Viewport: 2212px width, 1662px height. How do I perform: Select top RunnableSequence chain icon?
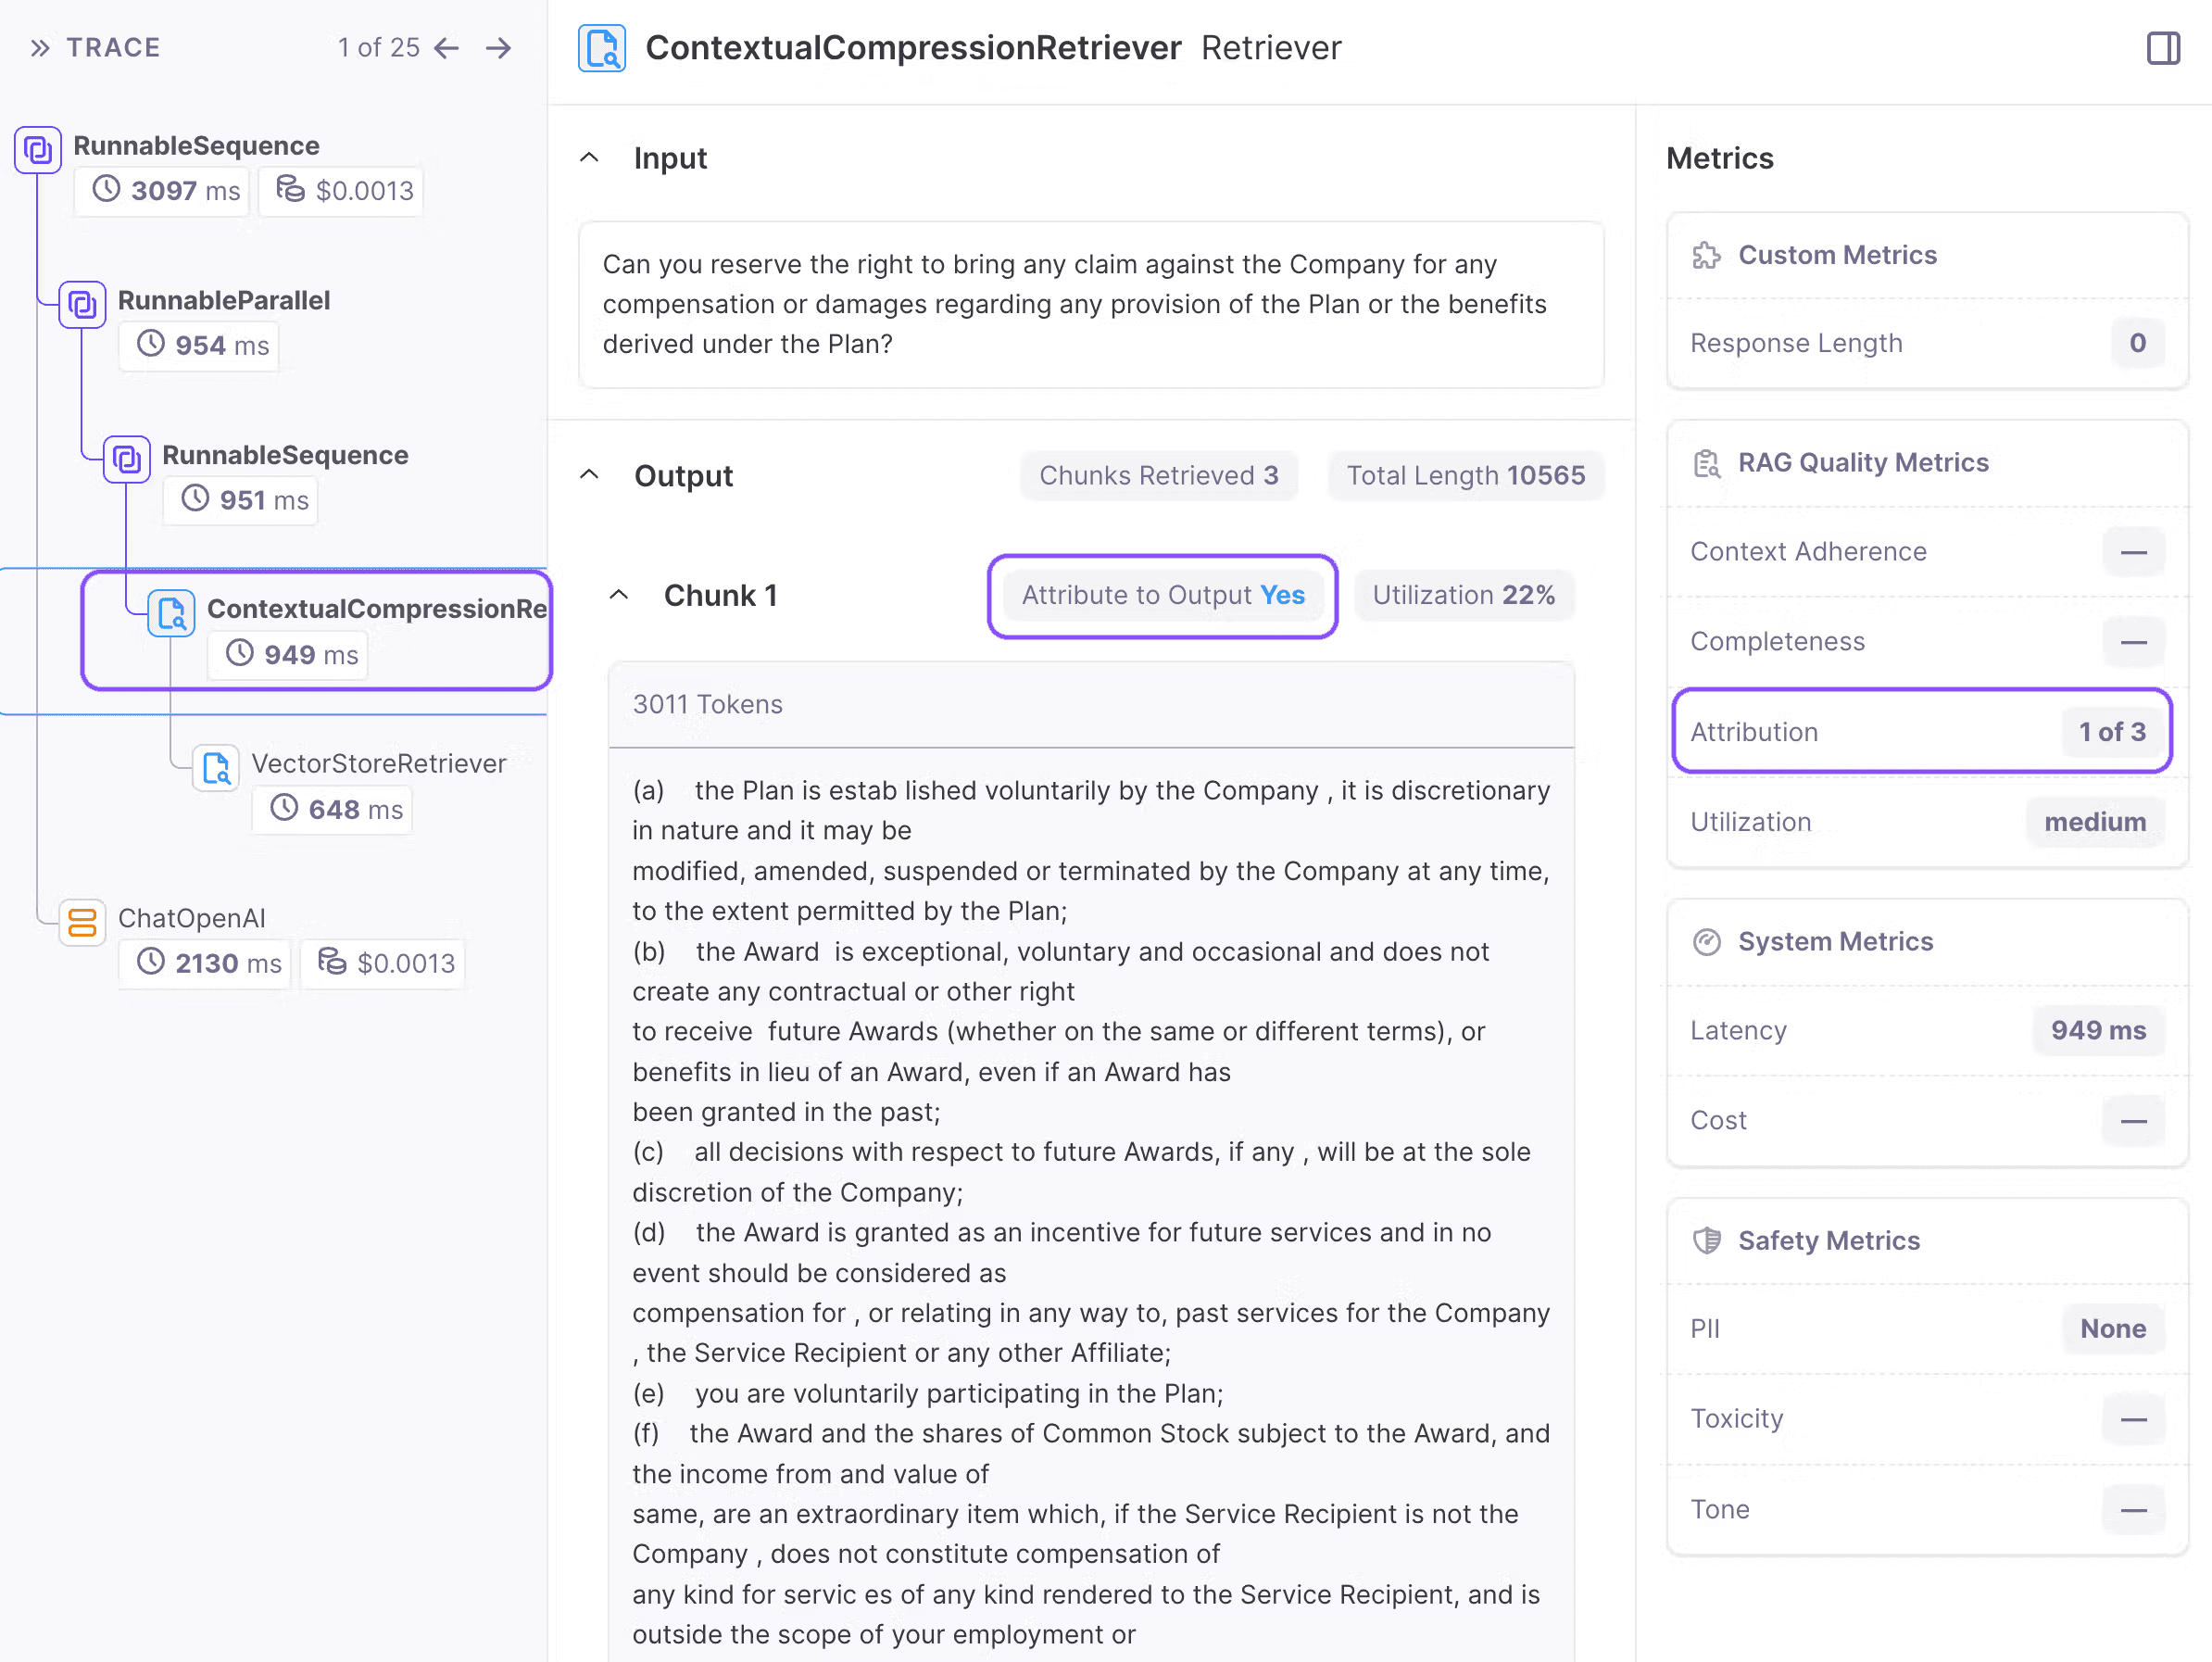pos(38,150)
